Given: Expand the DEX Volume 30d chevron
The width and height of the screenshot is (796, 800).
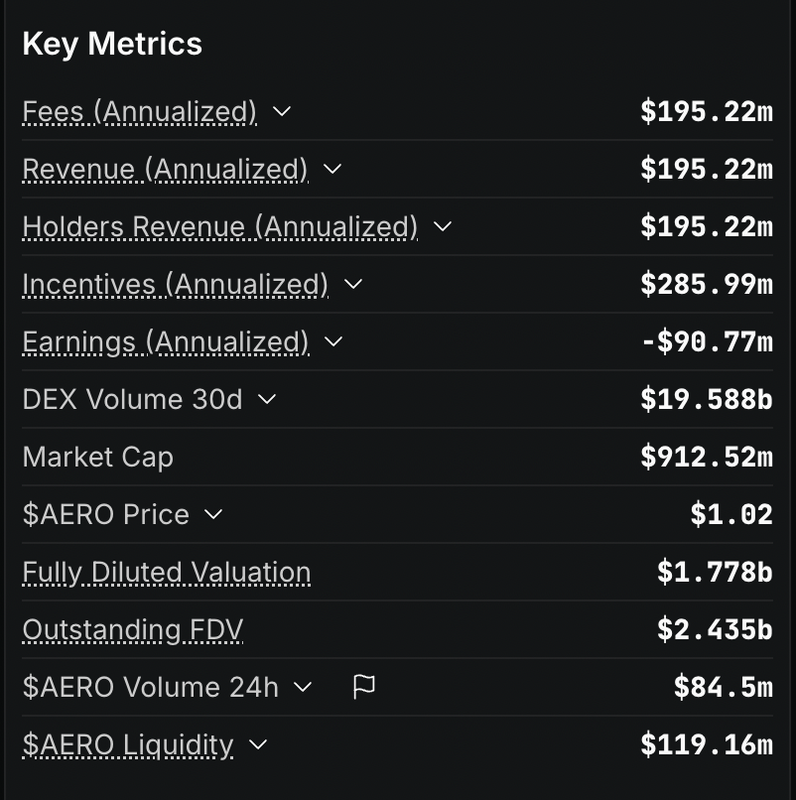Looking at the screenshot, I should click(x=267, y=399).
